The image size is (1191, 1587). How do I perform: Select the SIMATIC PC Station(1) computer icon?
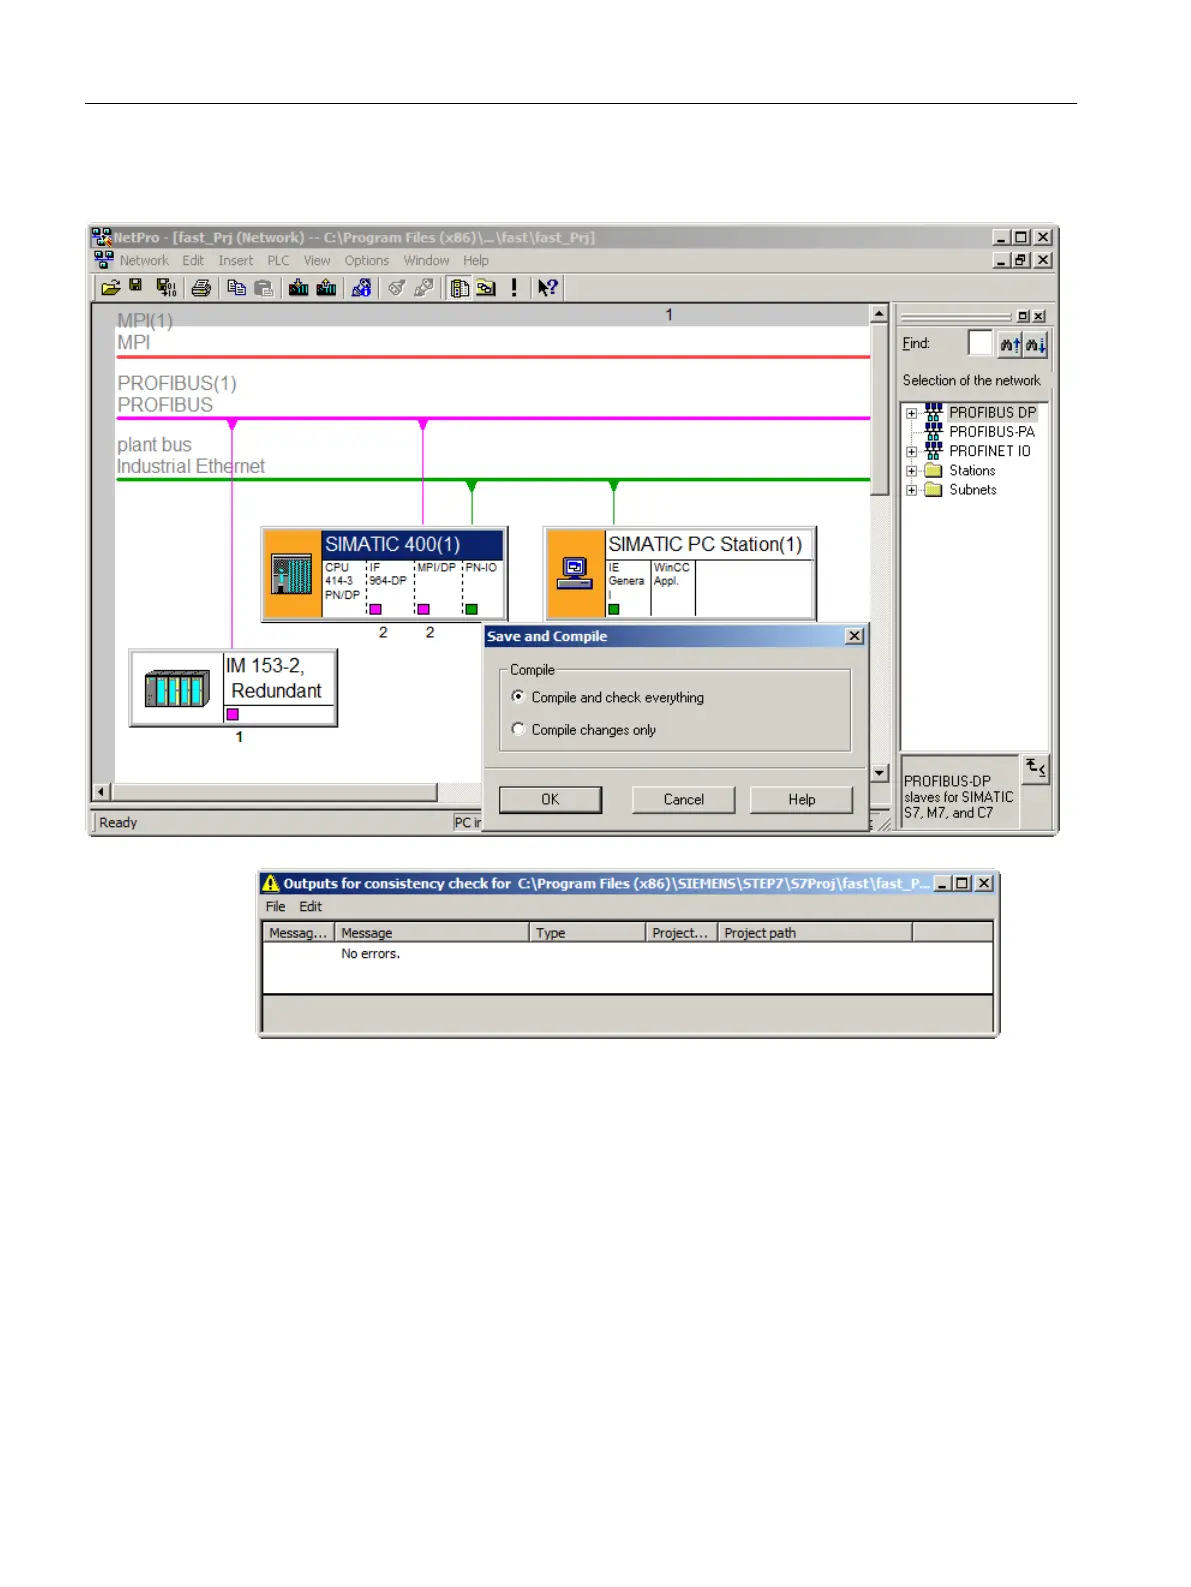click(x=576, y=574)
